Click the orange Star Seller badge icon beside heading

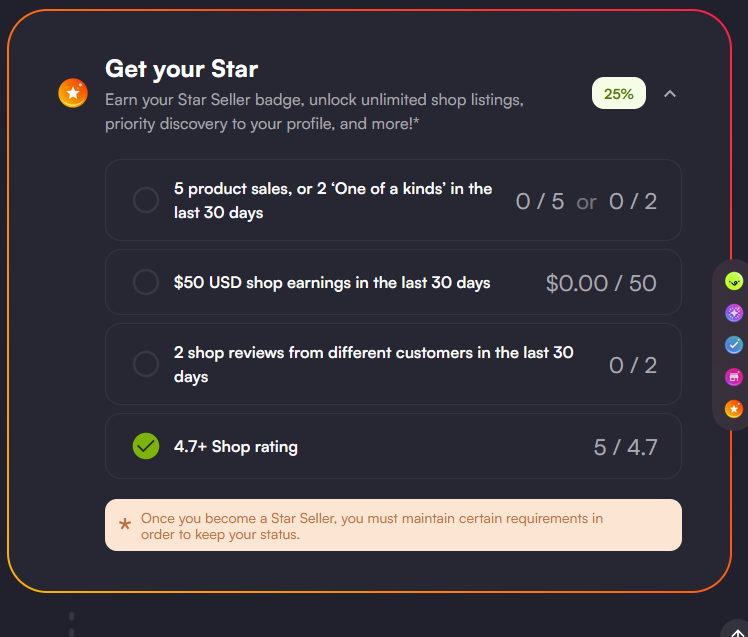73,93
